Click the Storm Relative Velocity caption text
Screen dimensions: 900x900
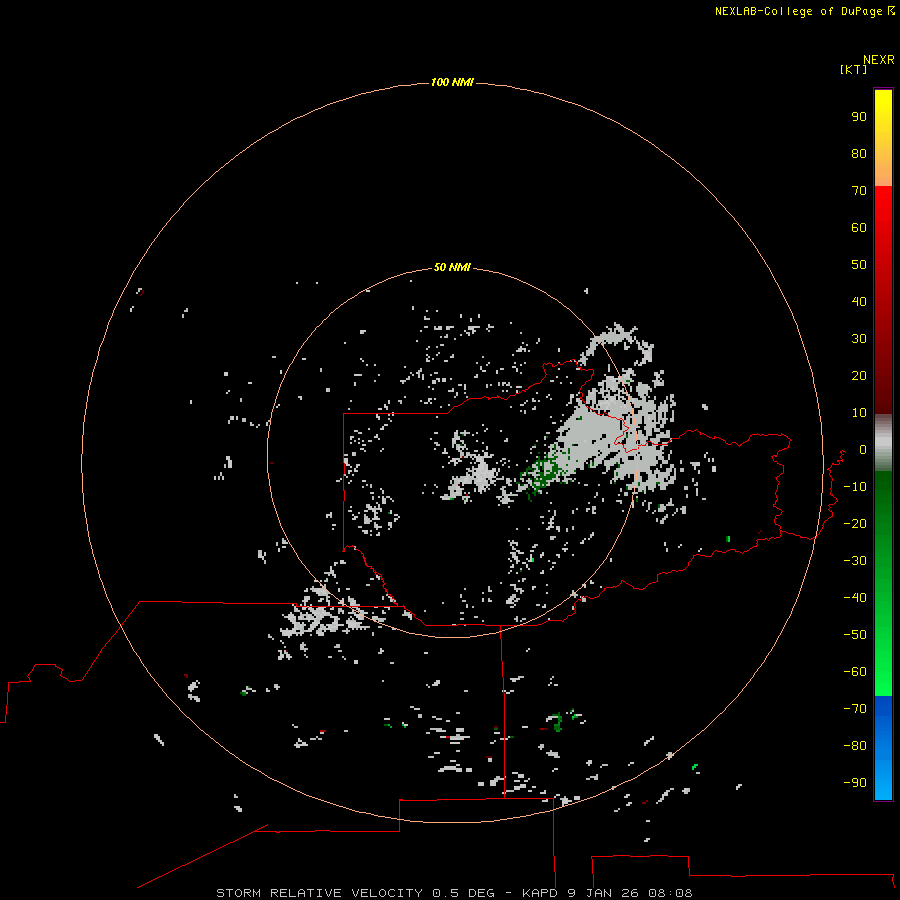(x=454, y=893)
